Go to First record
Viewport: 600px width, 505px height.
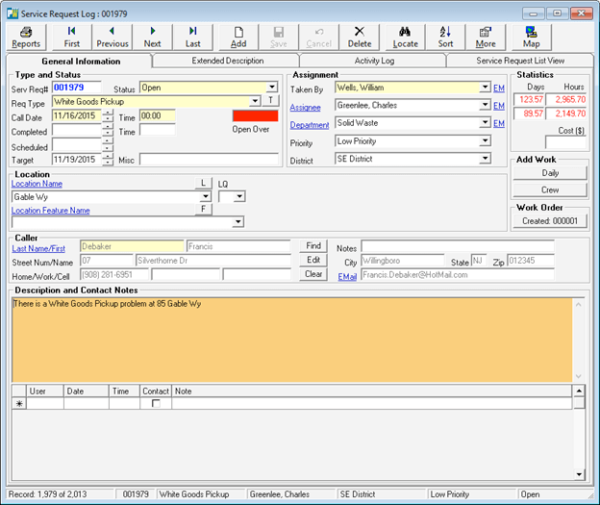[72, 37]
